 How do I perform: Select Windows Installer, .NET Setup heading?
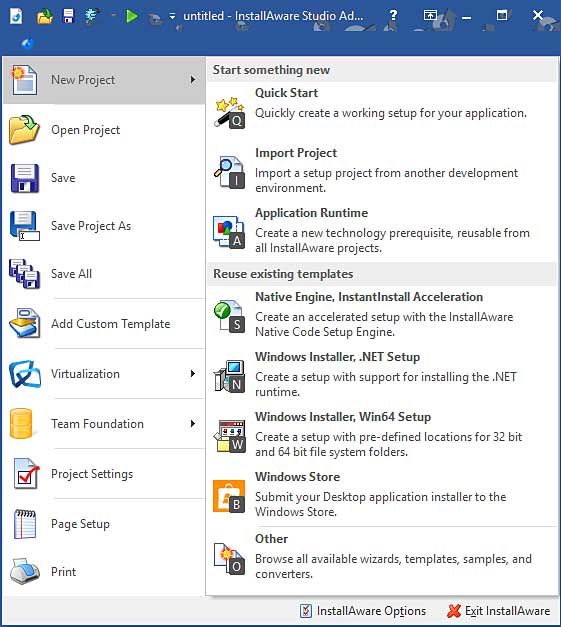click(x=337, y=357)
